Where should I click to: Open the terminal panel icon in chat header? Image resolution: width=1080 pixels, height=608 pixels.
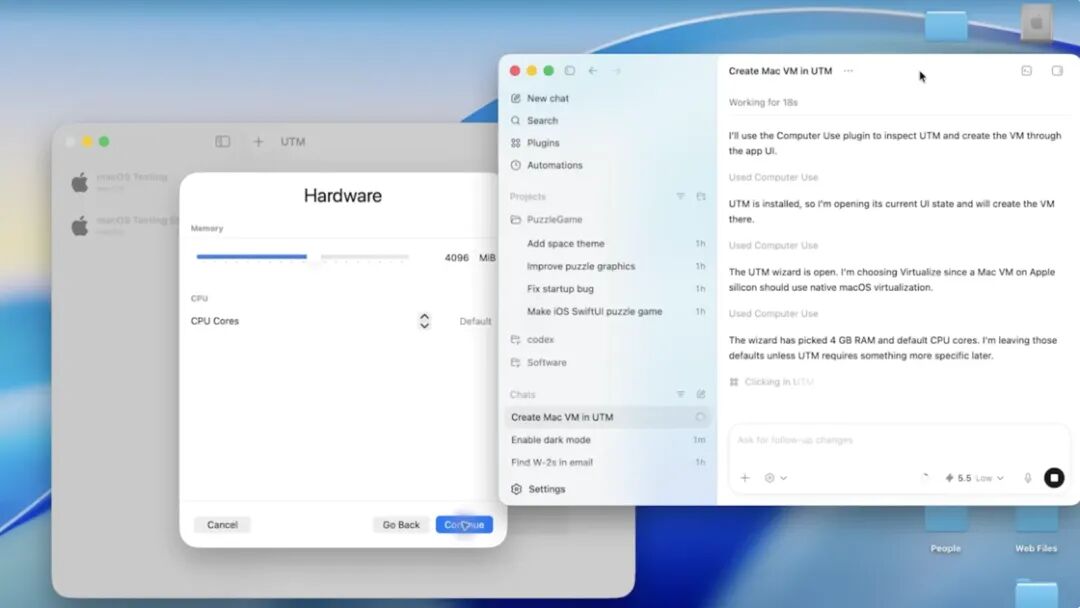[x=1026, y=71]
